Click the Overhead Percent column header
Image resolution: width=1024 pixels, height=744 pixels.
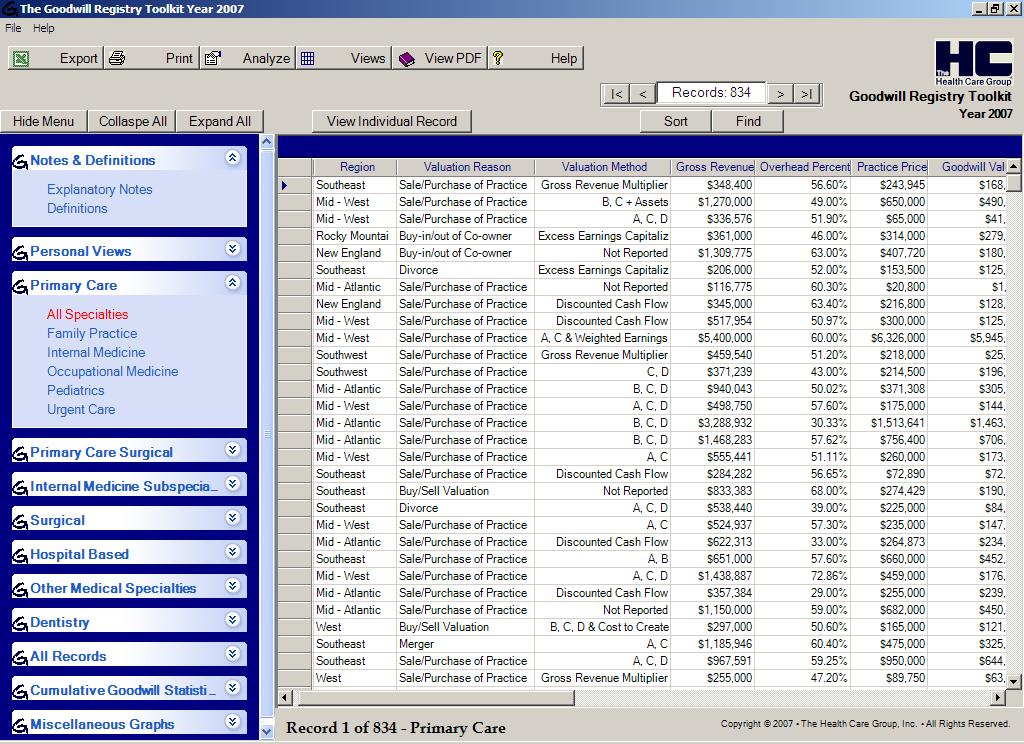click(x=803, y=167)
